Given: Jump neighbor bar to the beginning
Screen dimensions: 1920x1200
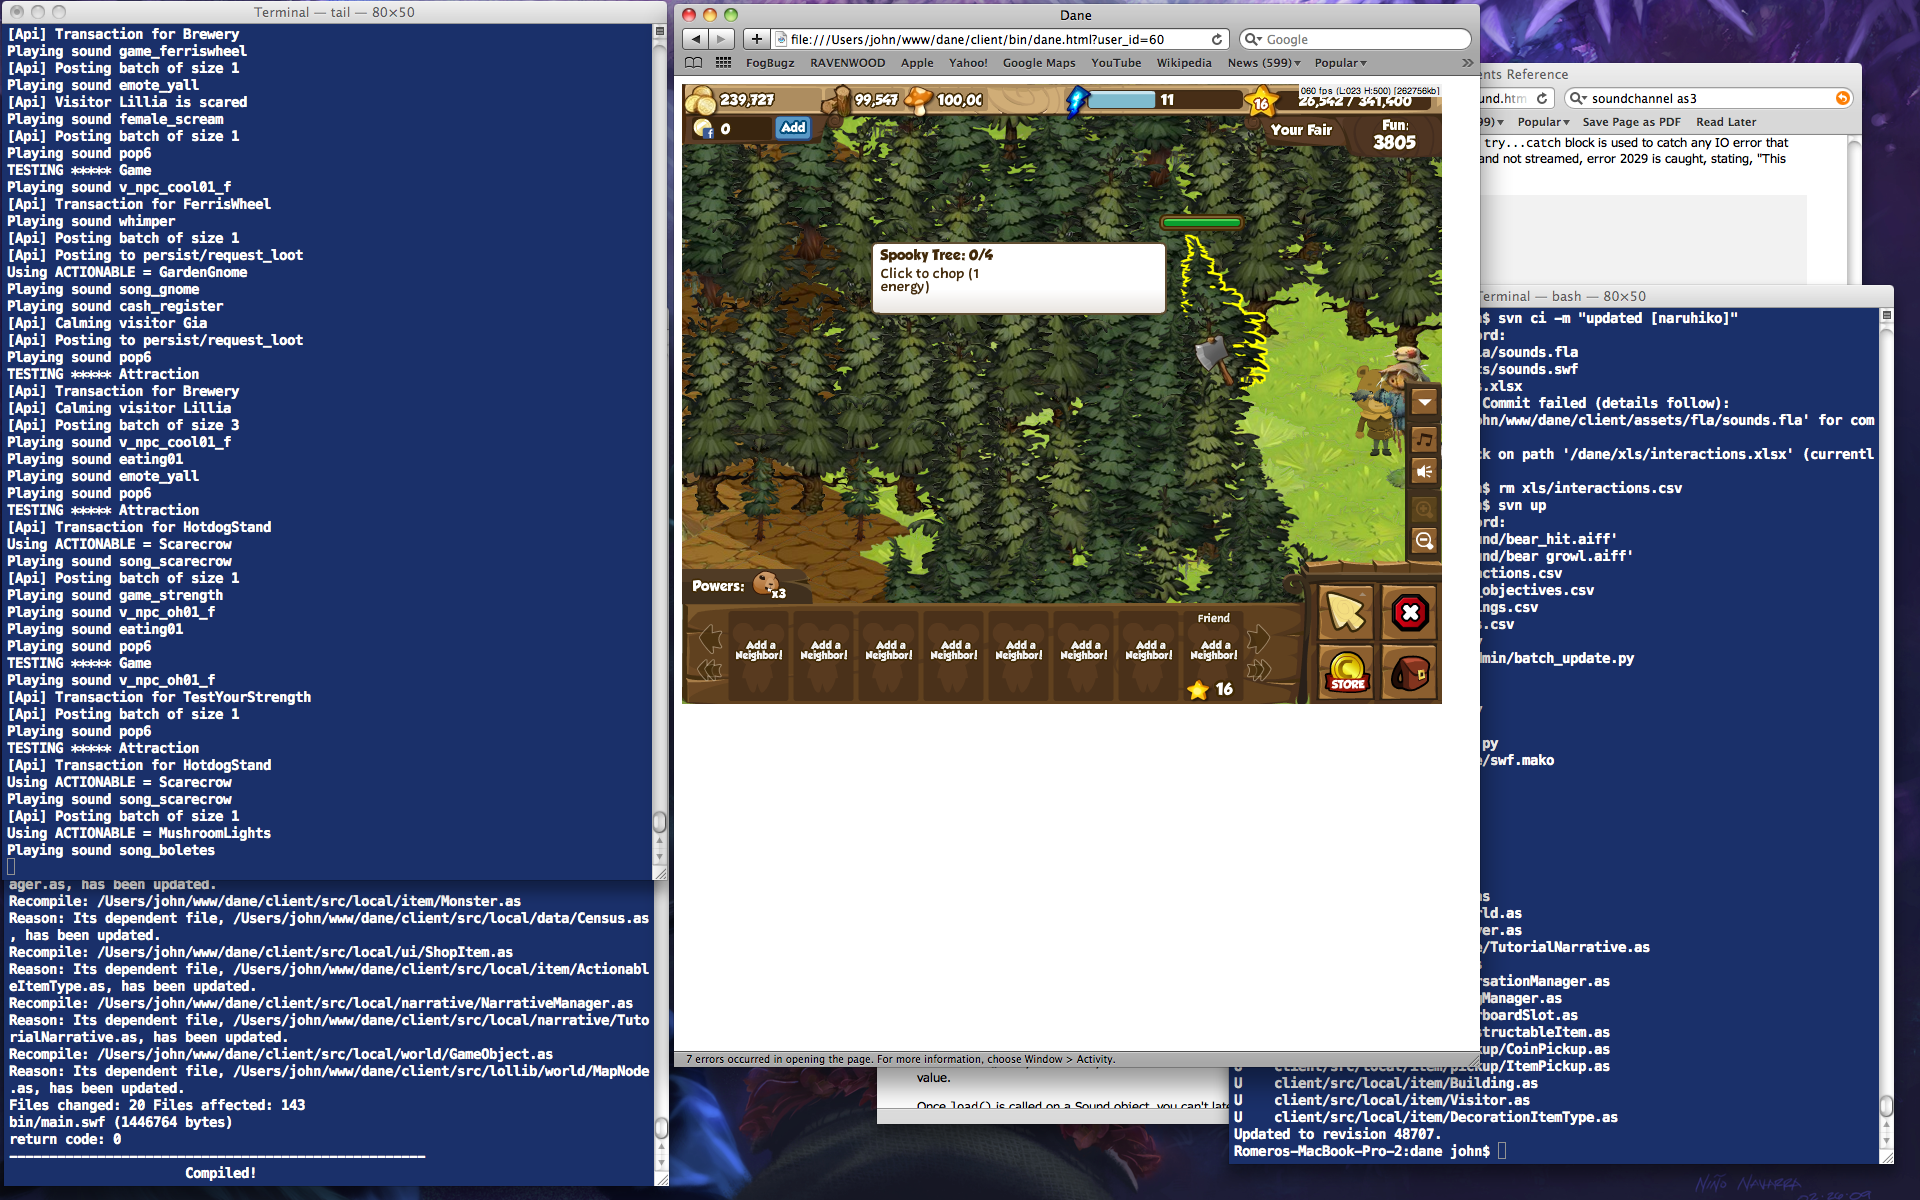Looking at the screenshot, I should (710, 670).
